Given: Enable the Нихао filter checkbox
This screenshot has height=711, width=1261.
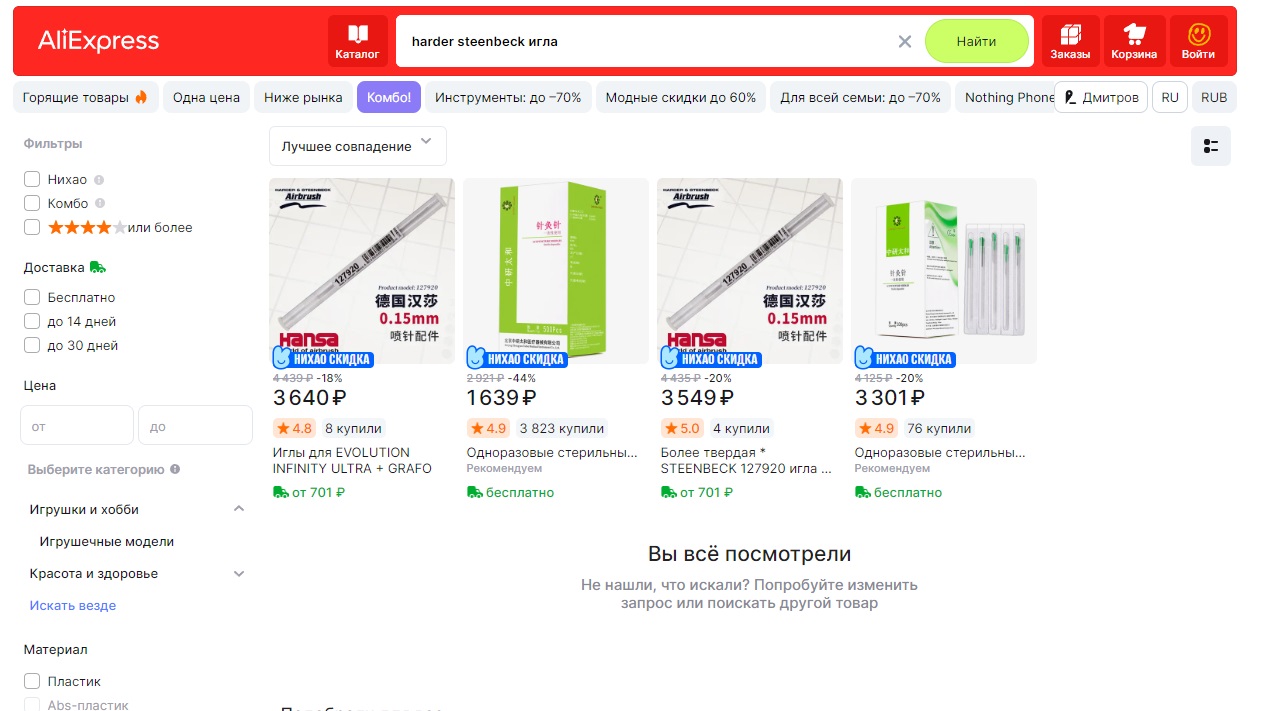Looking at the screenshot, I should (32, 180).
